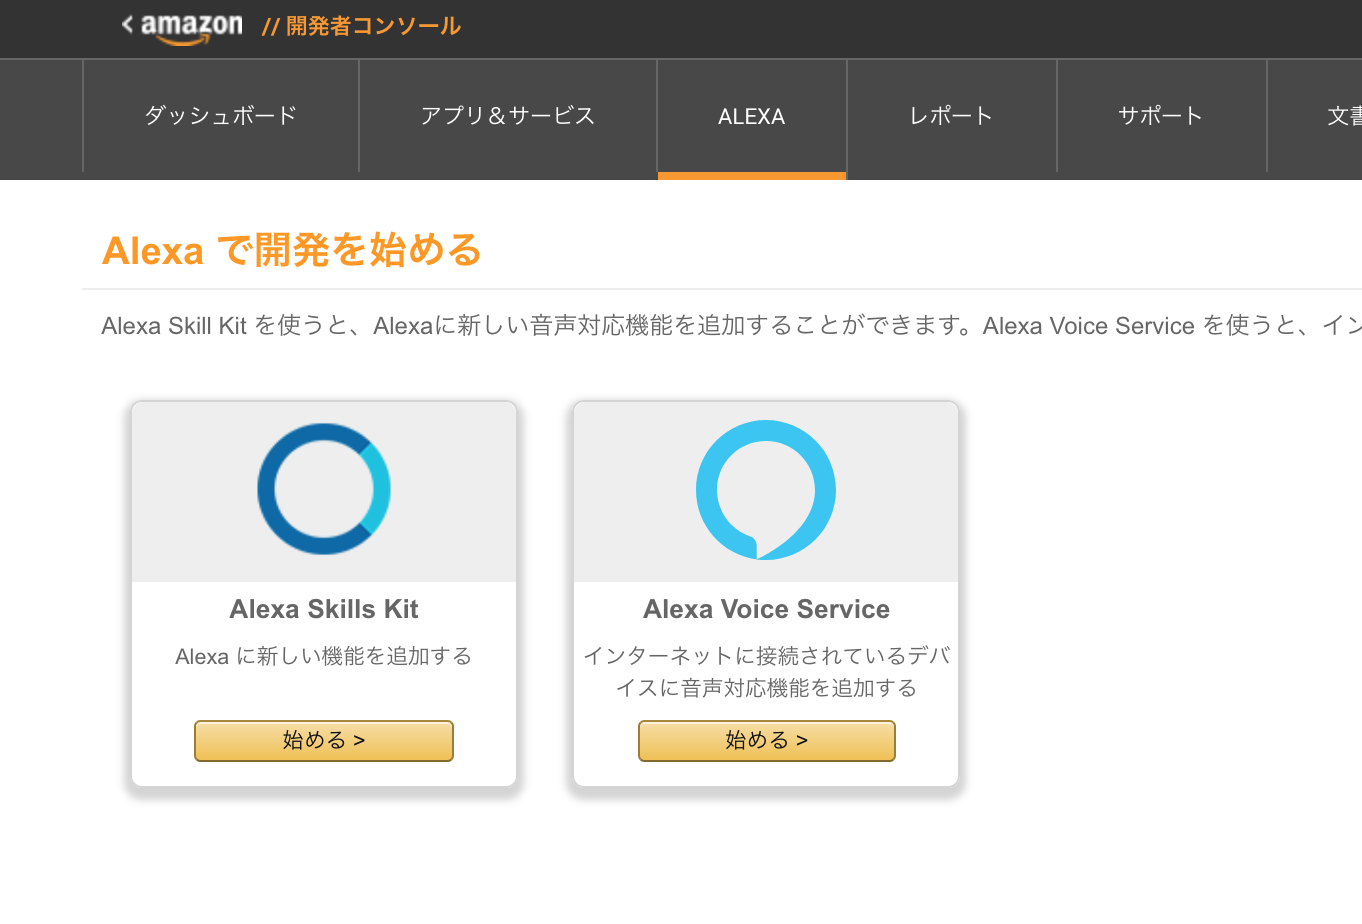Click the 開発者コンソール header link
Viewport: 1362px width, 924px height.
point(373,26)
